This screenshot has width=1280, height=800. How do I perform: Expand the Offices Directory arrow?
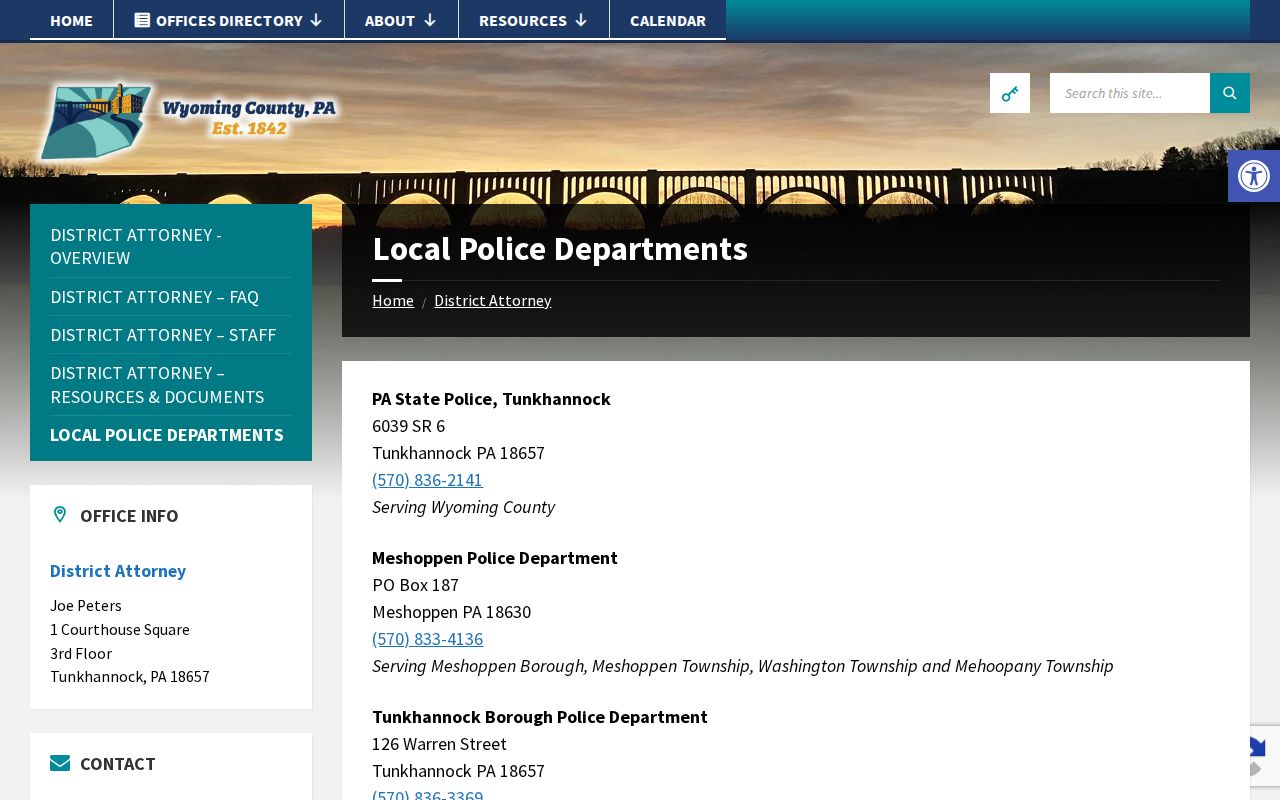[x=316, y=20]
